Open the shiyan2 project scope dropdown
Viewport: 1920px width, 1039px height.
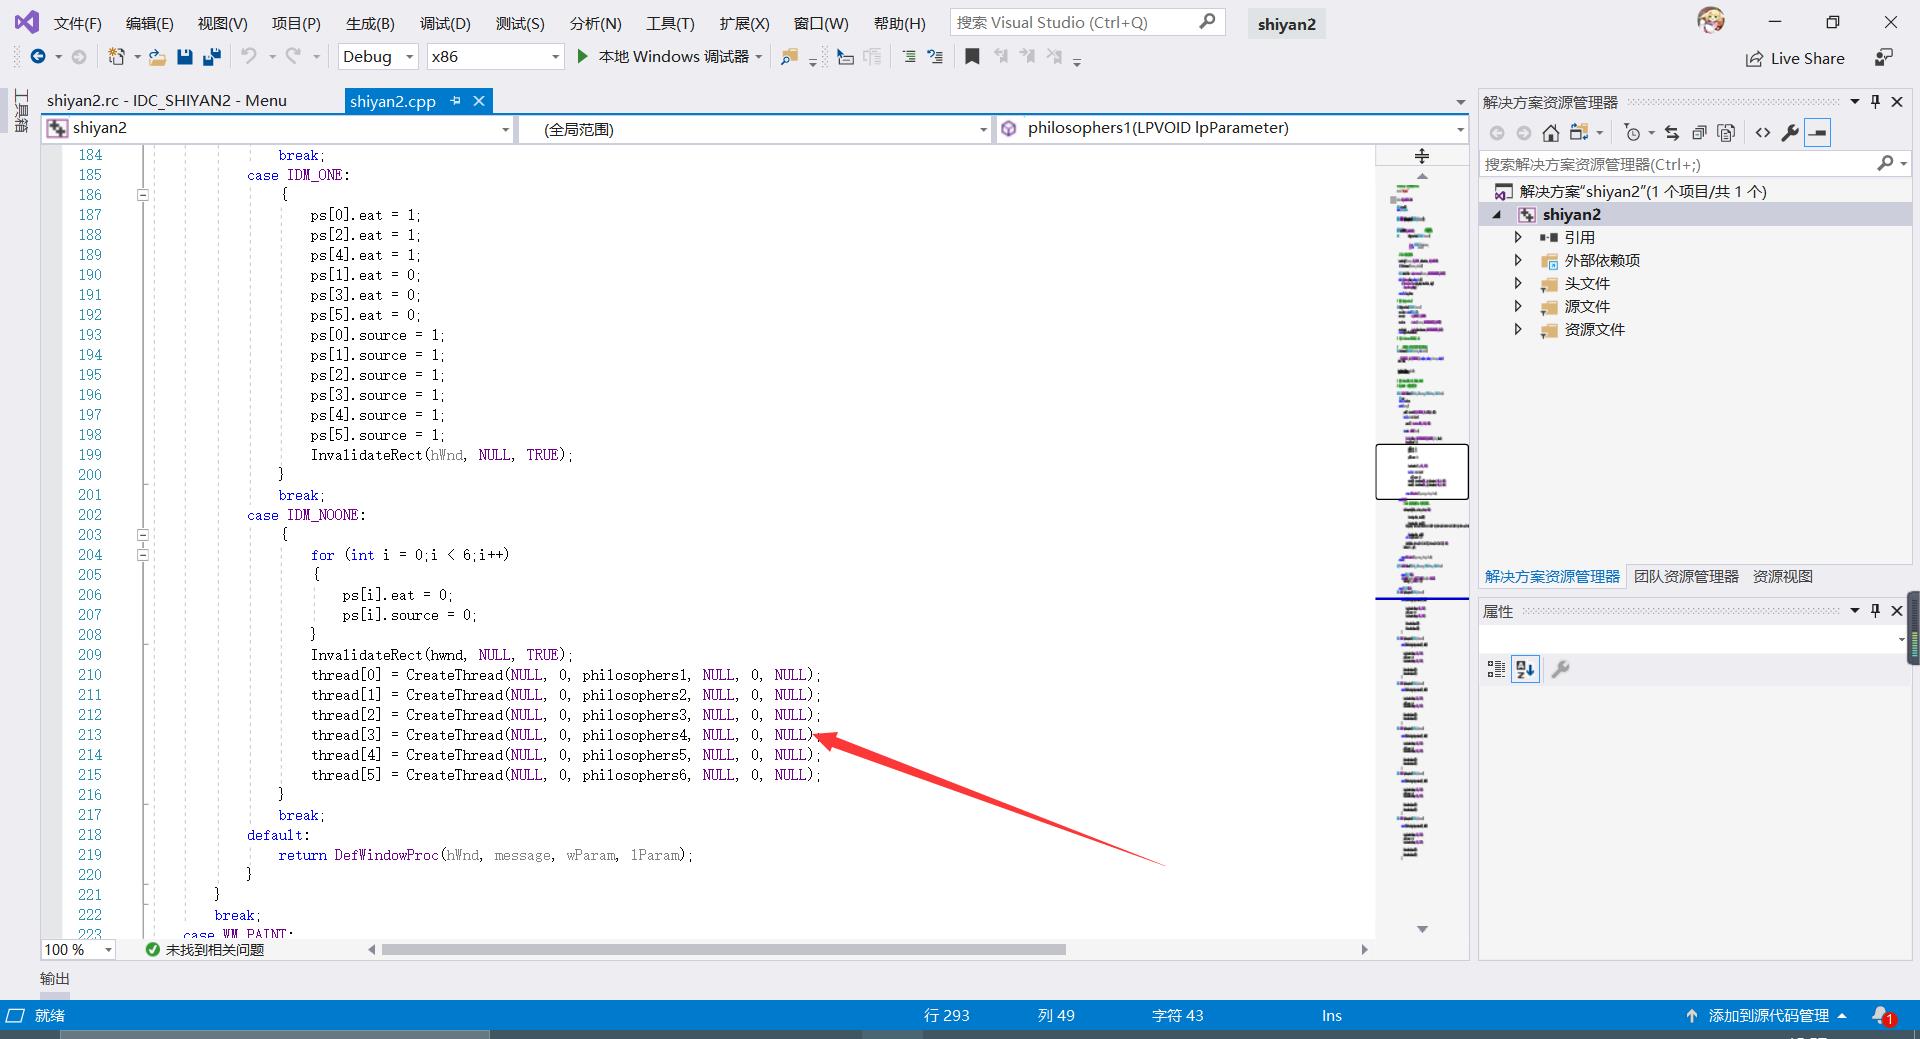point(505,129)
